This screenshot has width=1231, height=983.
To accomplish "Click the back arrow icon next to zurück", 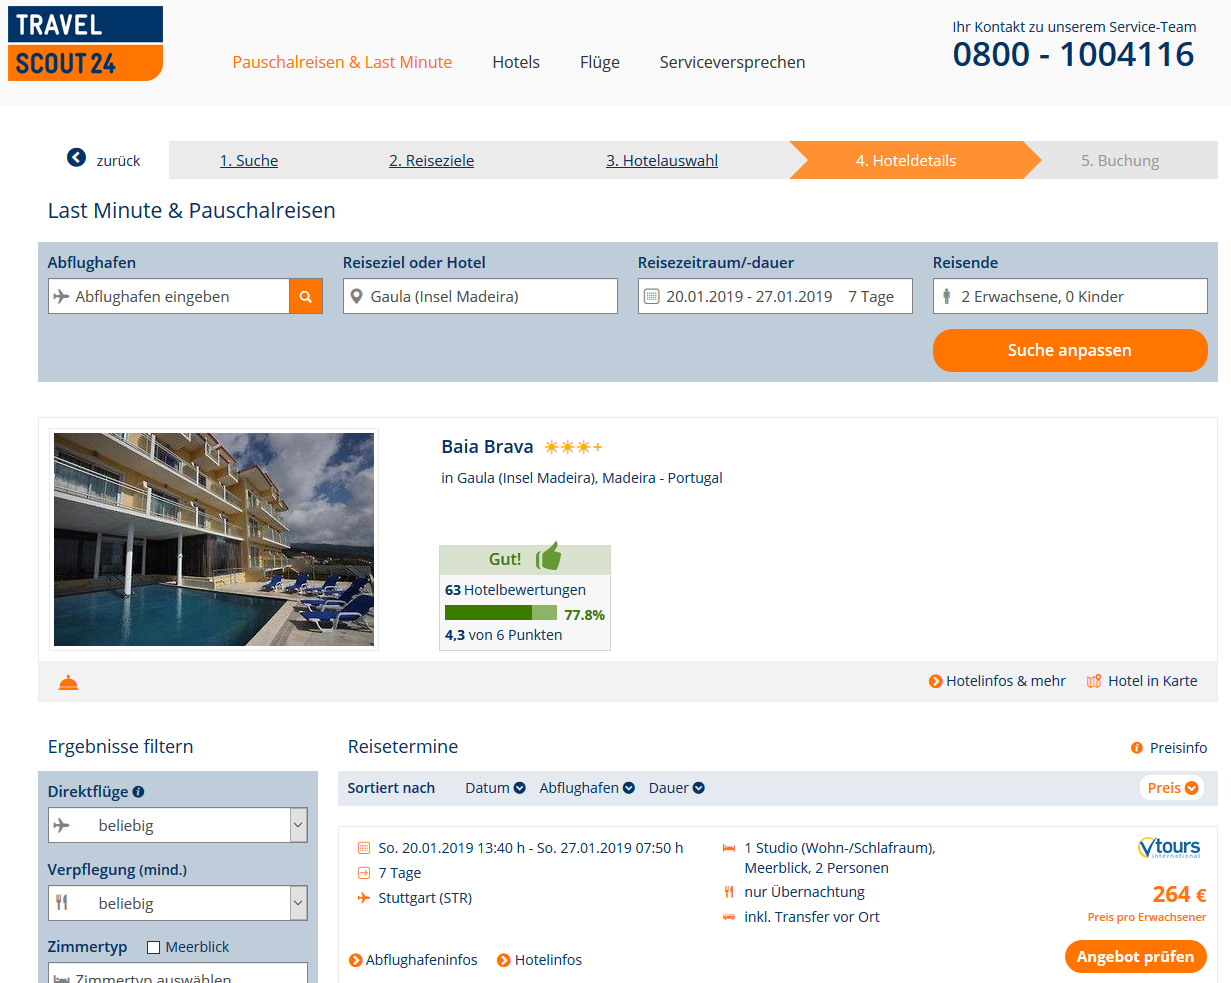I will point(77,158).
